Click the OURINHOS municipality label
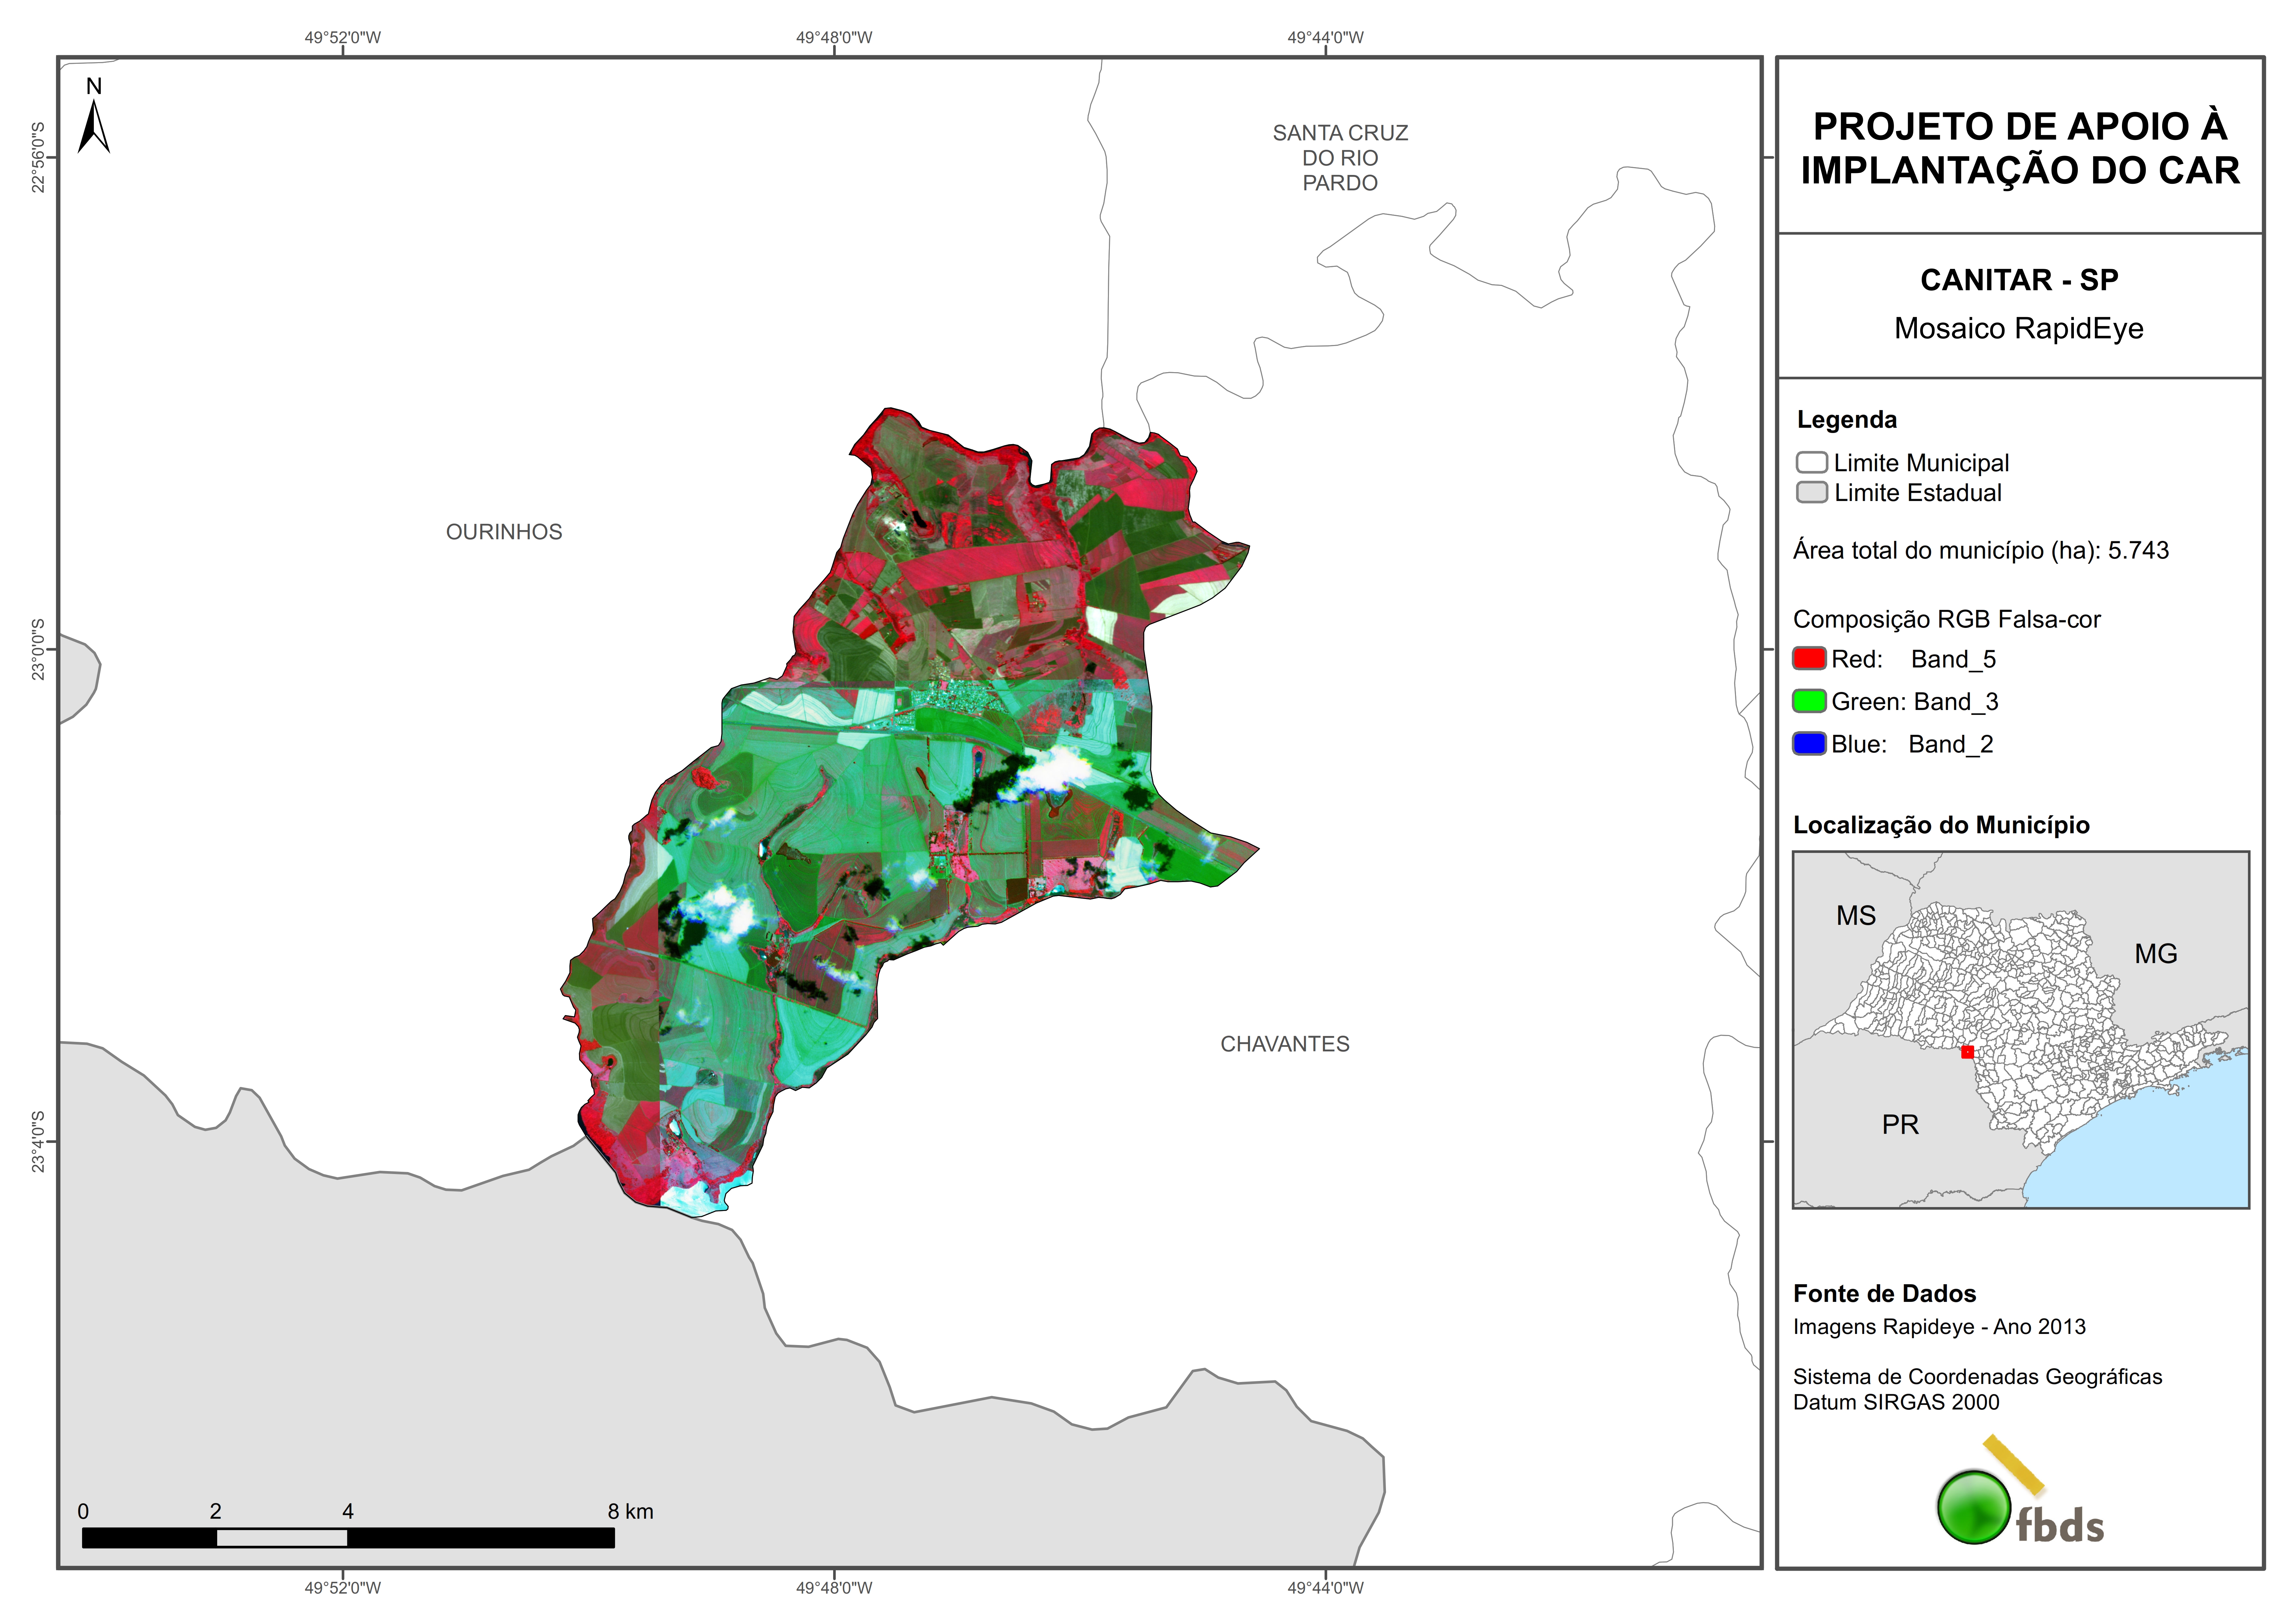The height and width of the screenshot is (1624, 2295). (x=504, y=532)
